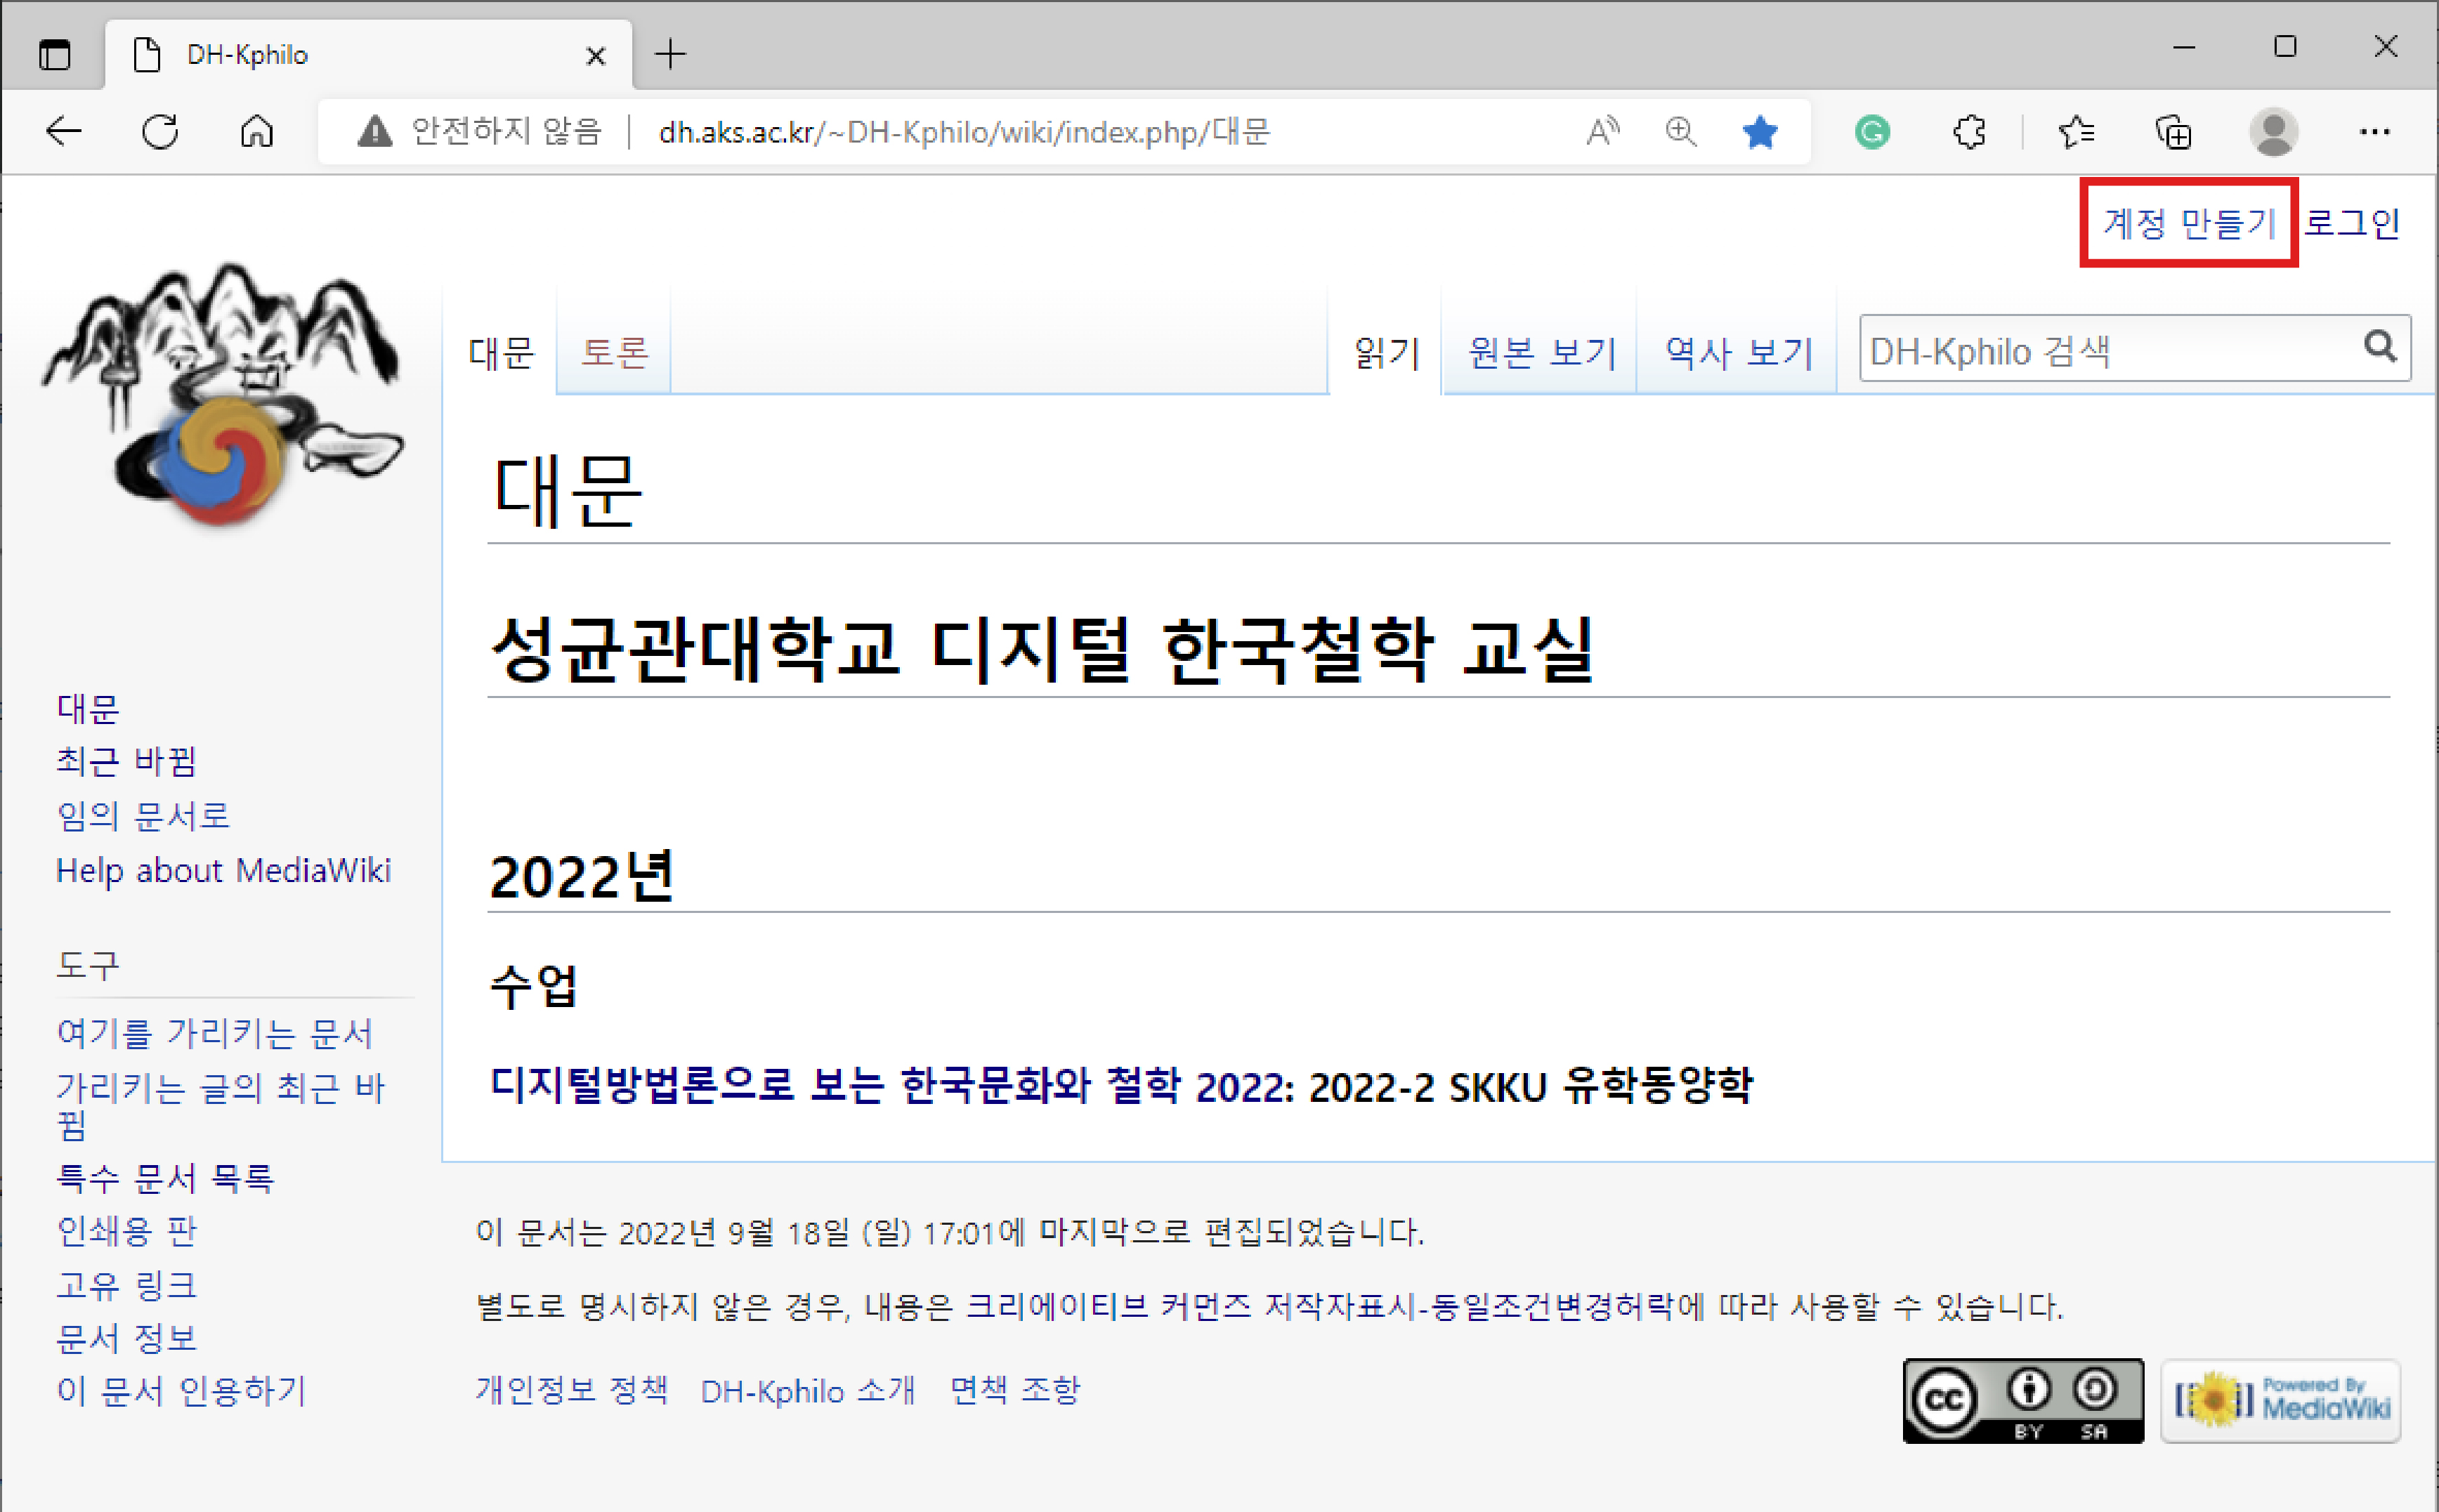The width and height of the screenshot is (2439, 1512).
Task: Open the Grammarly extension icon
Action: pyautogui.click(x=1872, y=131)
